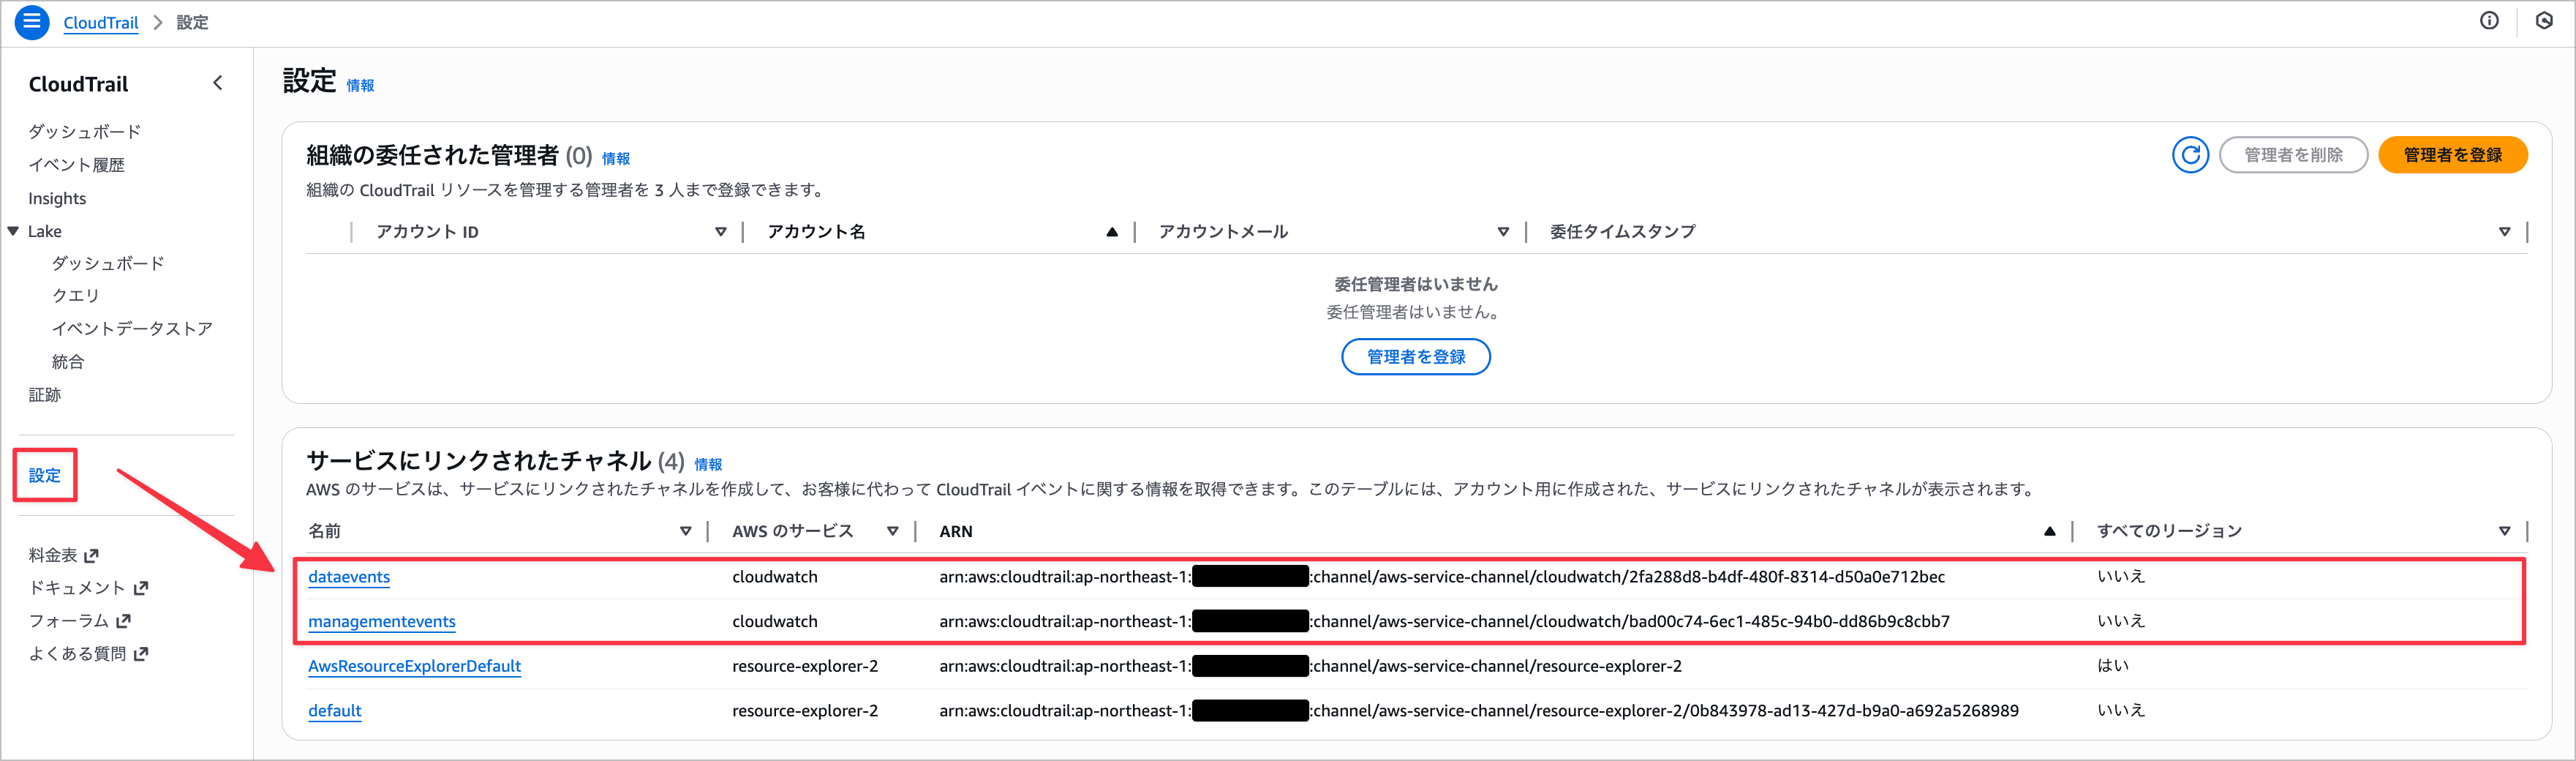The image size is (2576, 761).
Task: Click the ARN column header
Action: tap(956, 532)
